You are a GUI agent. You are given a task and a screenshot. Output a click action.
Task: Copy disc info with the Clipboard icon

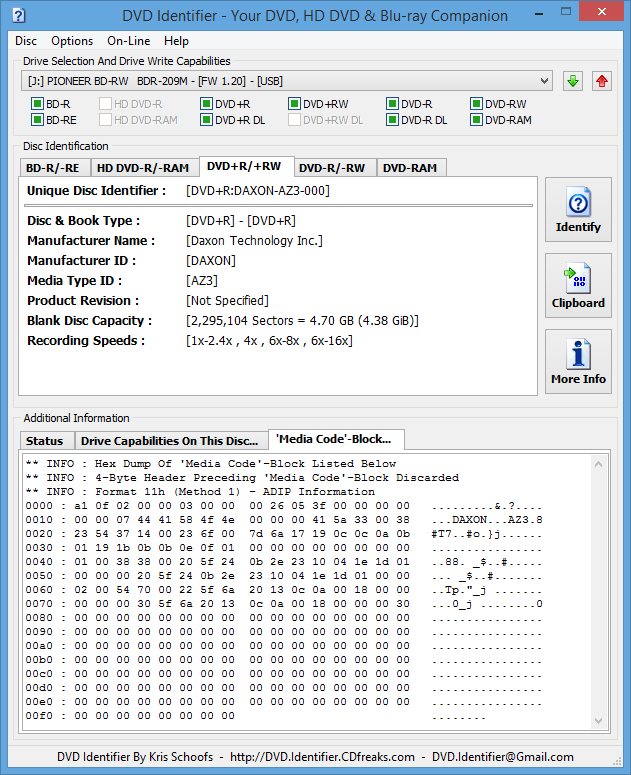578,278
